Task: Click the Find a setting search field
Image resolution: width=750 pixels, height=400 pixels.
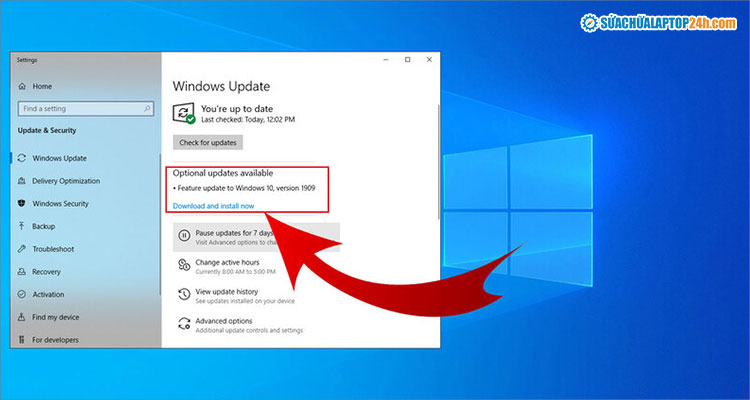Action: [x=86, y=109]
